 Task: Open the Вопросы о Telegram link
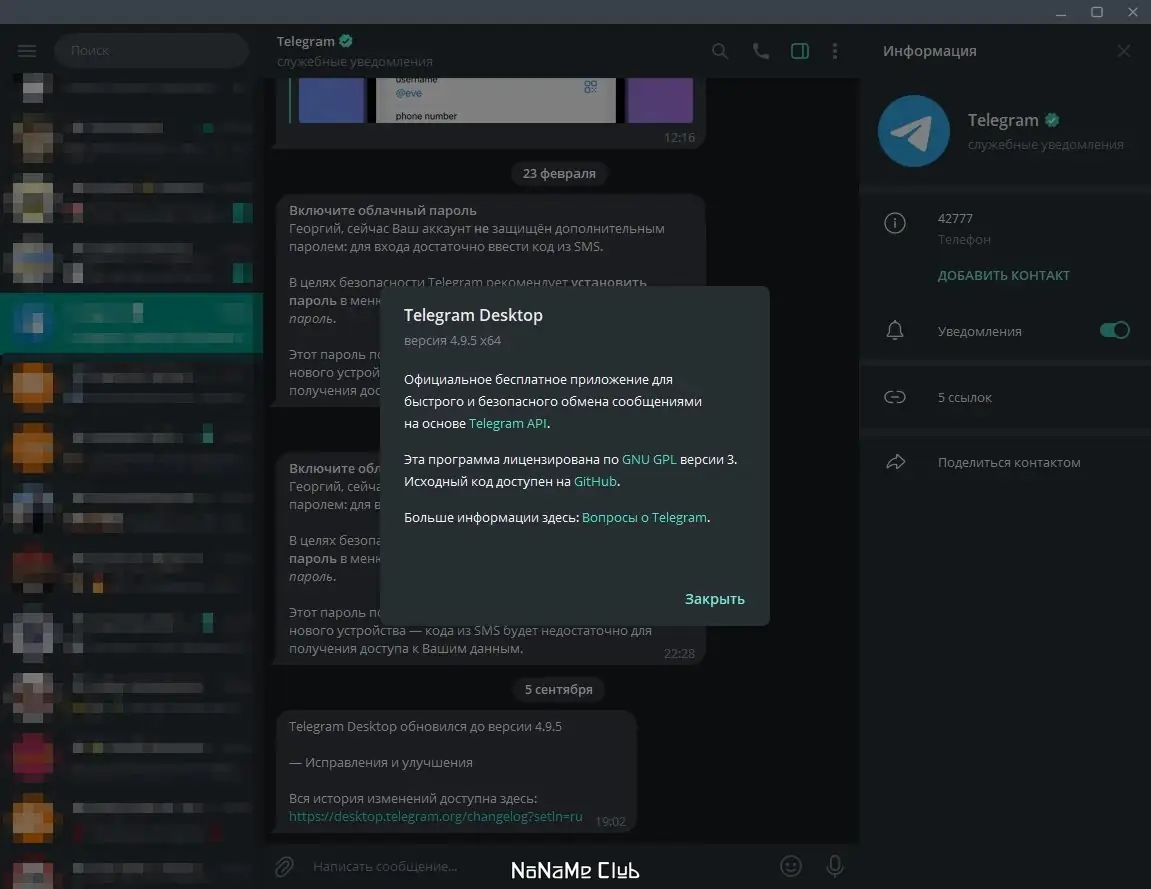click(x=645, y=518)
